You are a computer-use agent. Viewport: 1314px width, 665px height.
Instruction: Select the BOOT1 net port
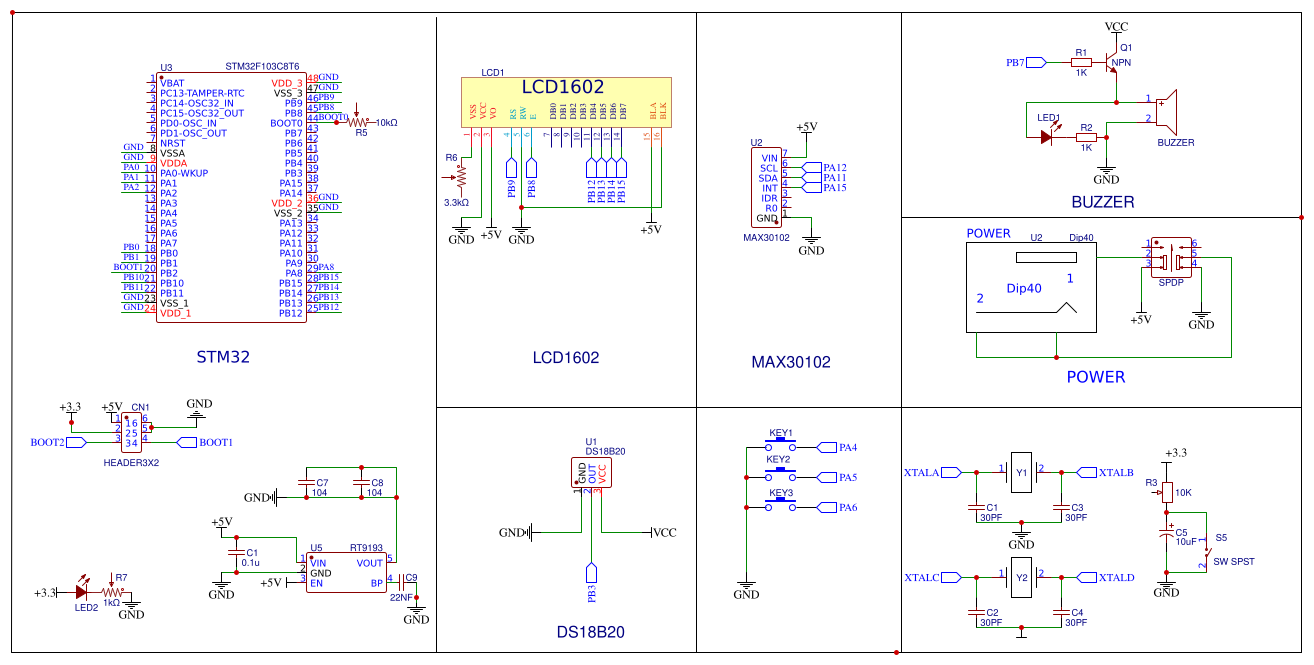[x=186, y=441]
